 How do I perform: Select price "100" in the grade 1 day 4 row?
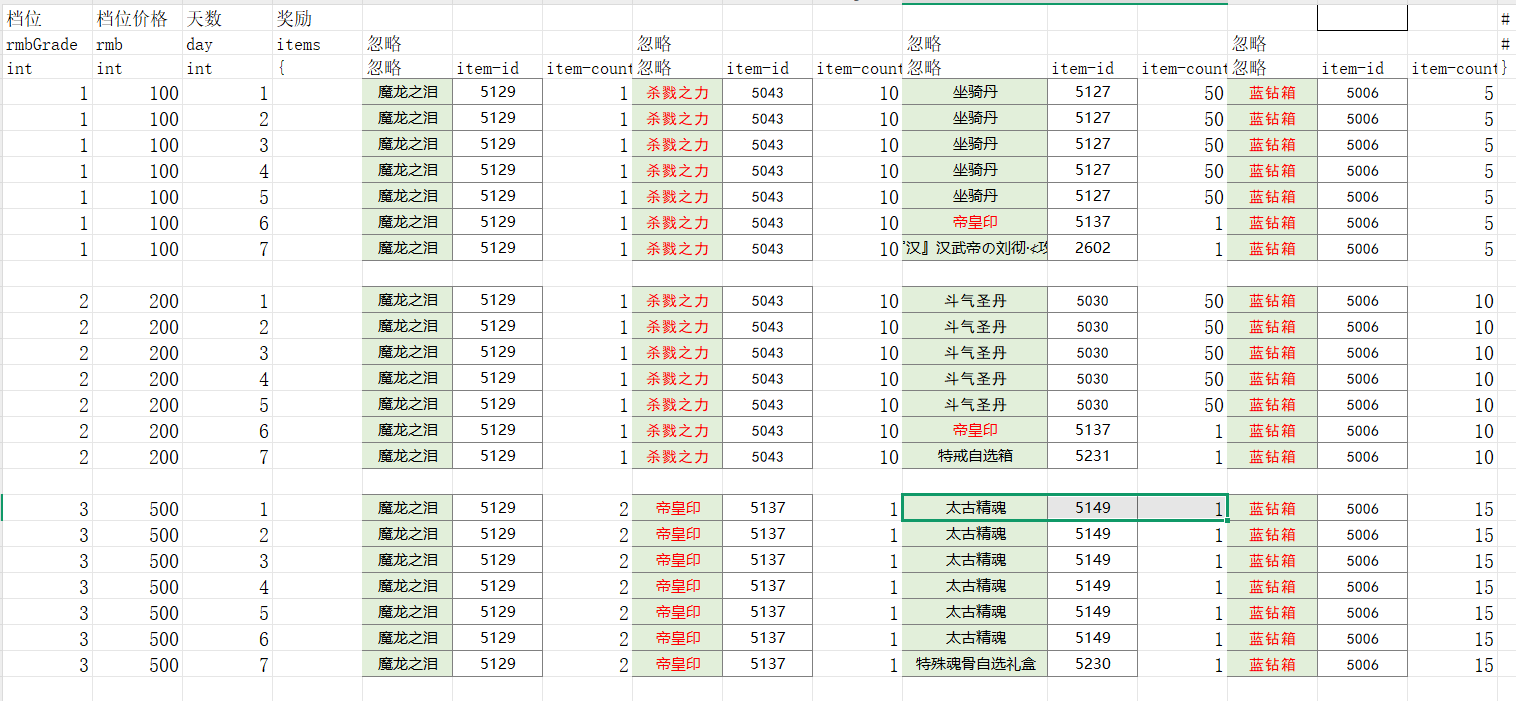137,170
